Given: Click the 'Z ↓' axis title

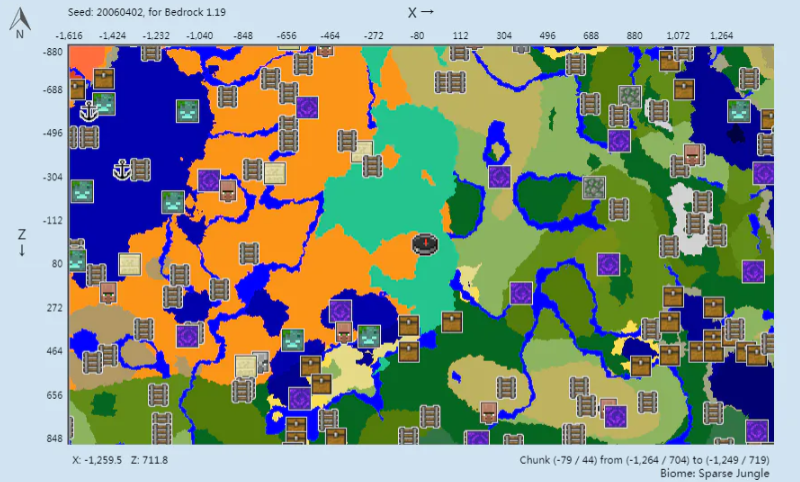Looking at the screenshot, I should tap(21, 242).
